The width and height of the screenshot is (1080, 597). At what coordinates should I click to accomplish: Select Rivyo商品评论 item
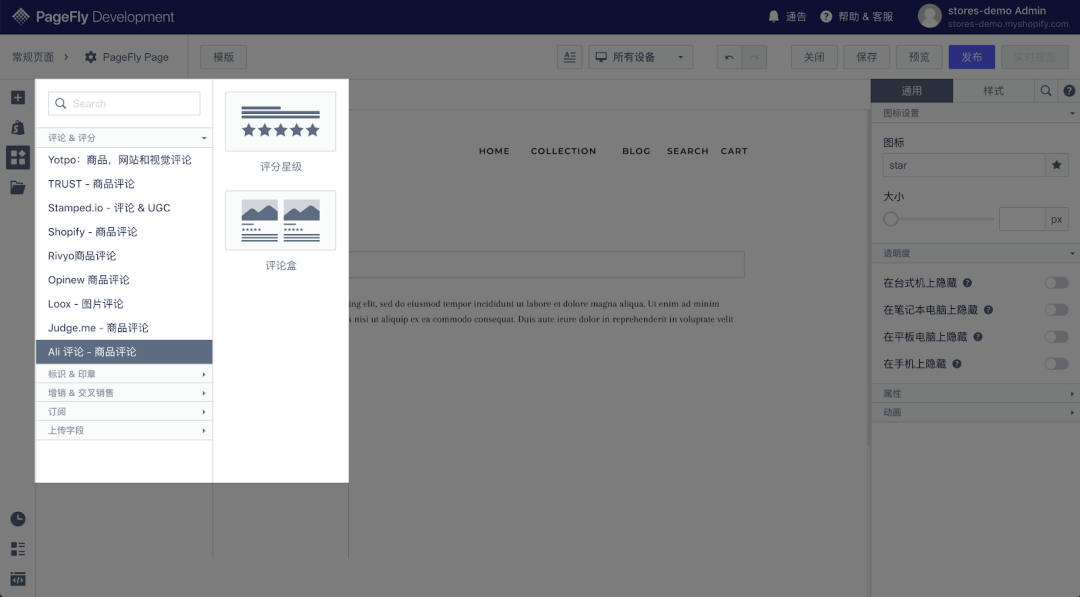(x=124, y=256)
